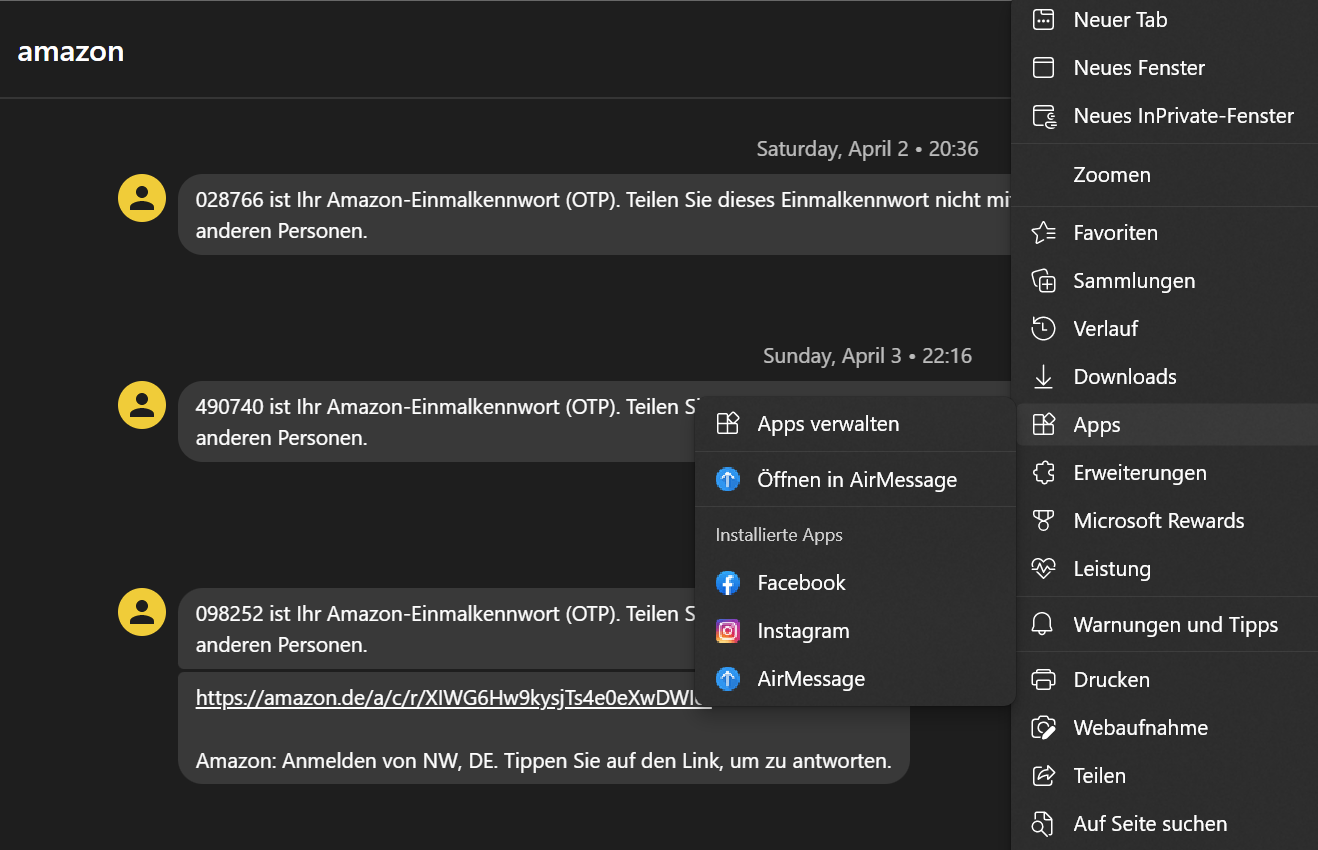Click the Auf Seite suchen icon
Image resolution: width=1318 pixels, height=850 pixels.
tap(1043, 824)
